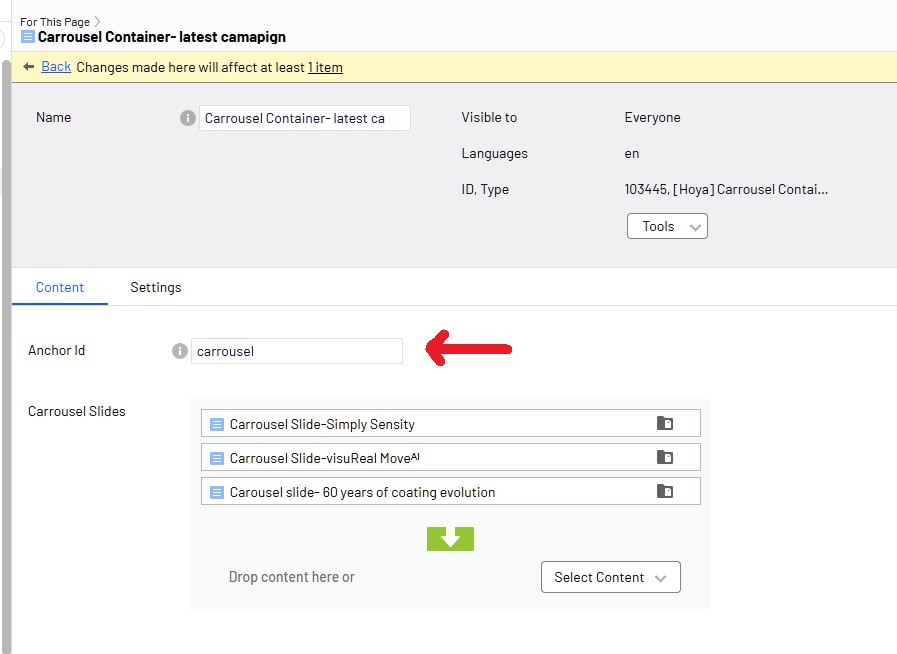Open the Tools dropdown
This screenshot has width=897, height=654.
click(x=667, y=226)
